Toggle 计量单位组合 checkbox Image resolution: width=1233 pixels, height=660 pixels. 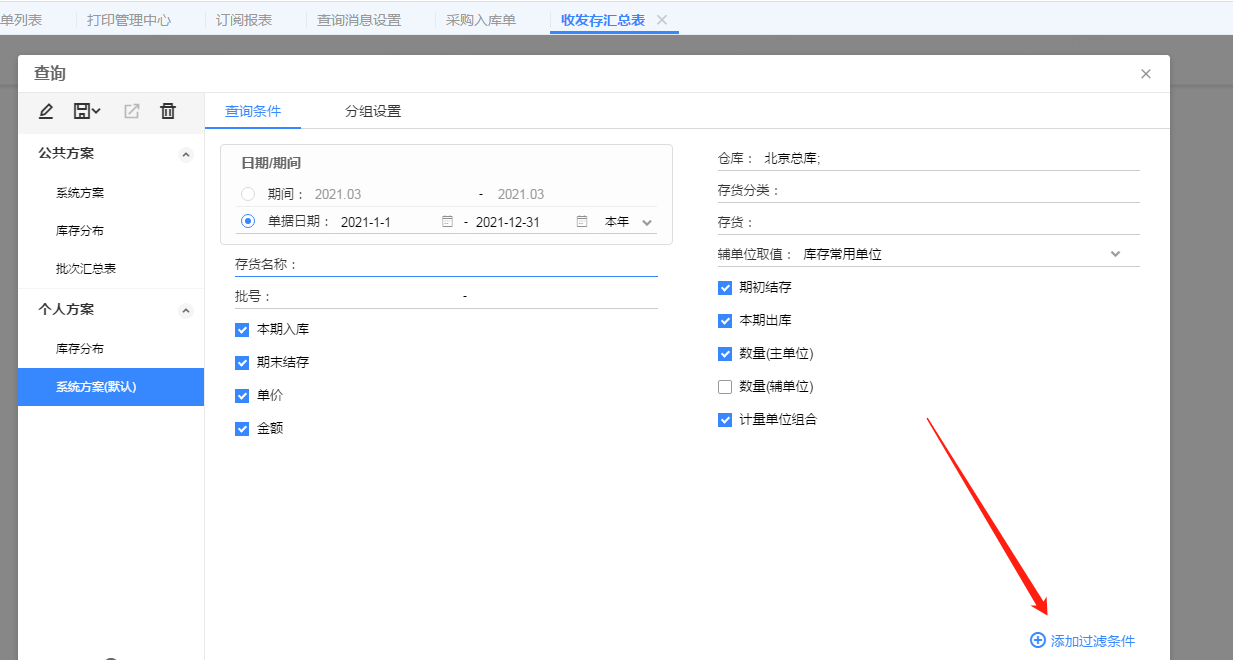click(725, 420)
